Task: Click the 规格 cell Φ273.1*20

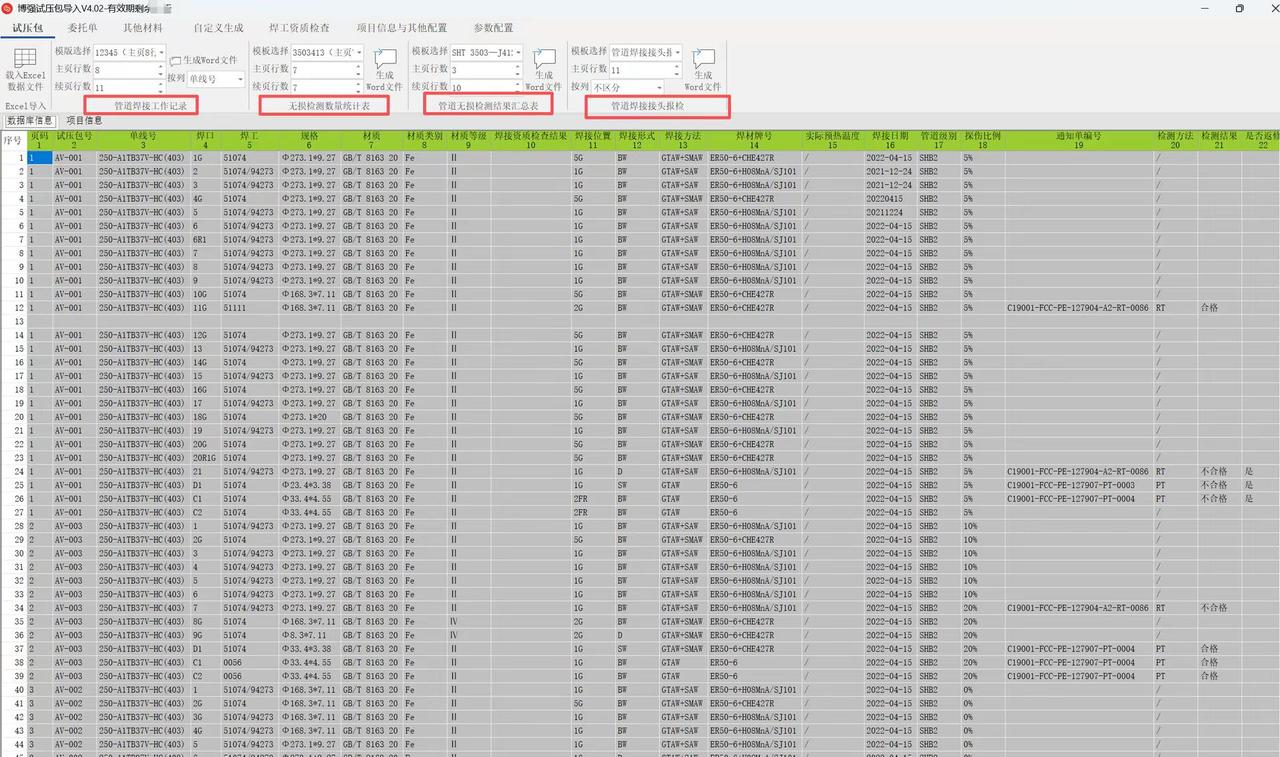Action: click(x=309, y=416)
